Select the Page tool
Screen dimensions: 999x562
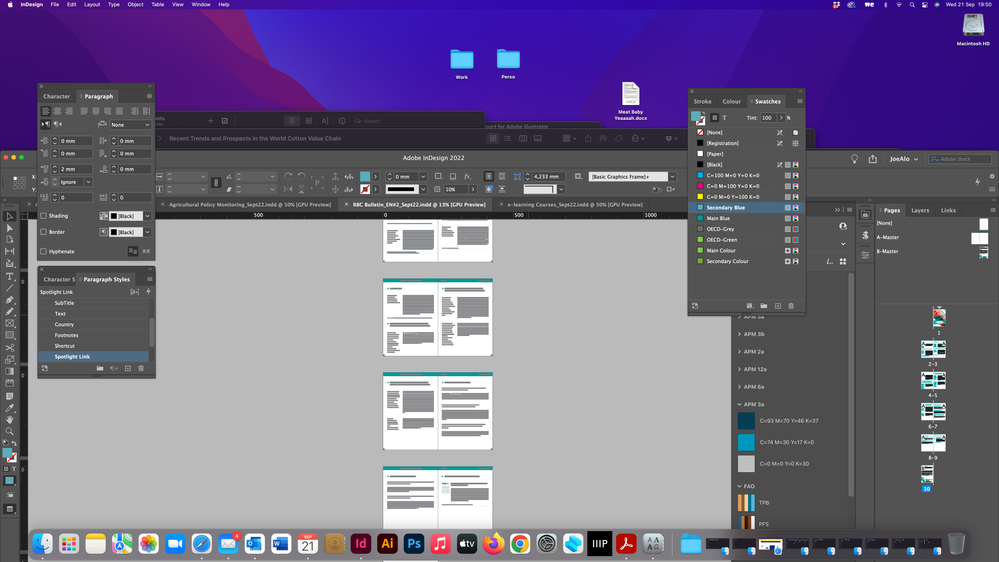tap(10, 240)
